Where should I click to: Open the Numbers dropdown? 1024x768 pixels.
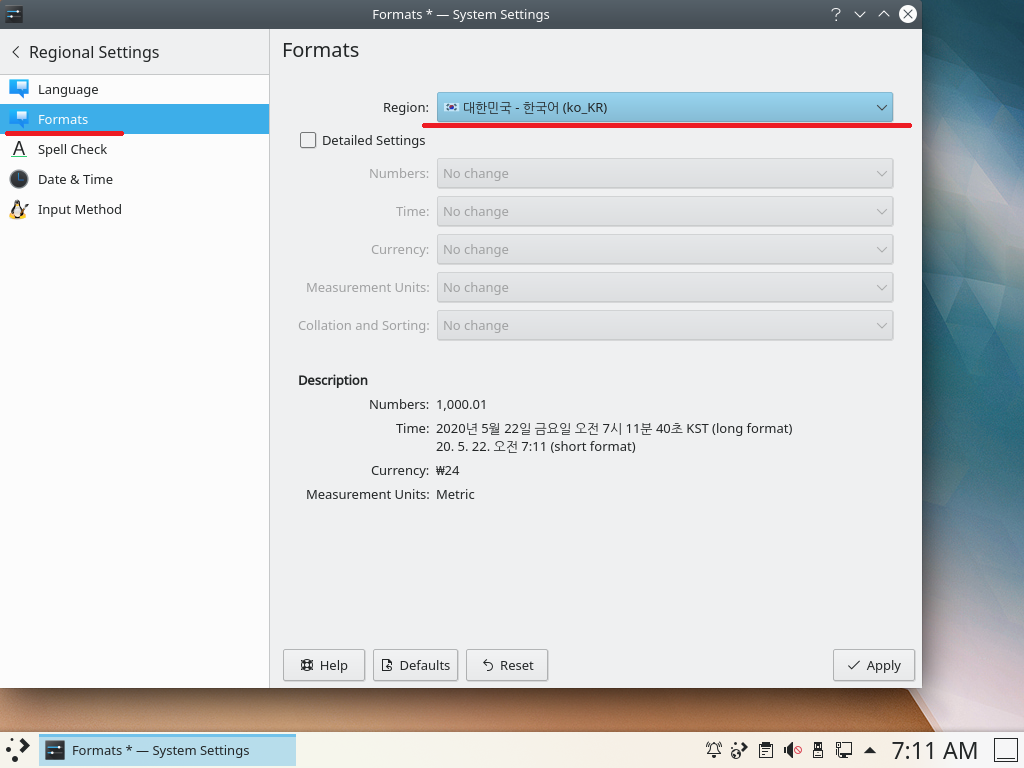point(665,173)
